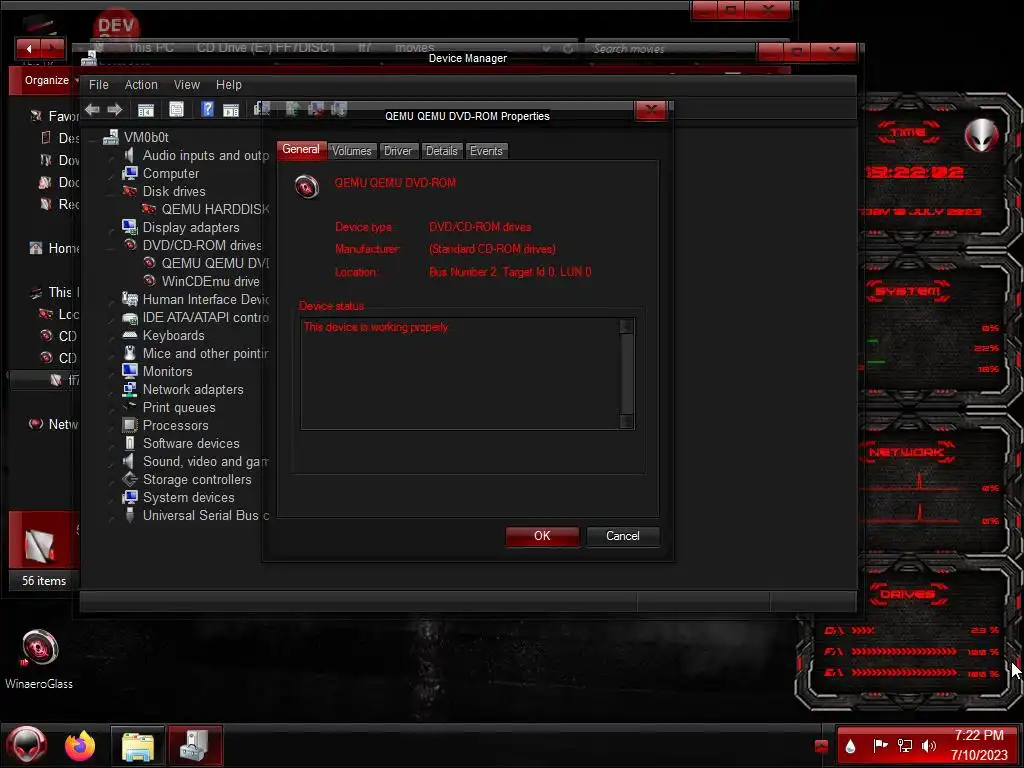Click the System devices category icon
The width and height of the screenshot is (1024, 768).
pos(129,497)
